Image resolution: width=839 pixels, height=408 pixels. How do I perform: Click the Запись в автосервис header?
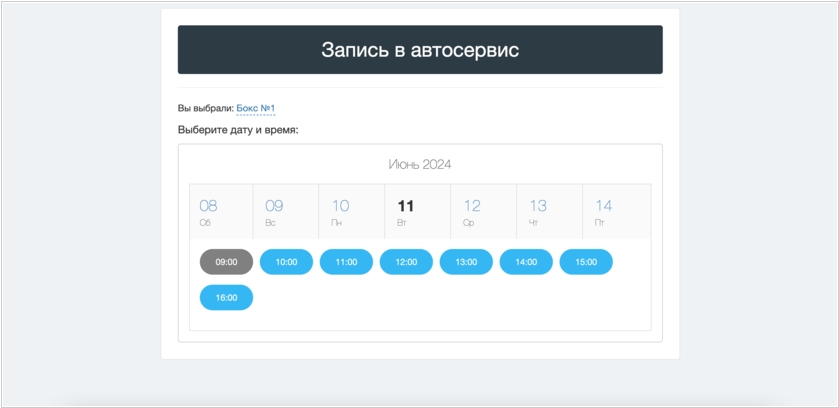[420, 50]
